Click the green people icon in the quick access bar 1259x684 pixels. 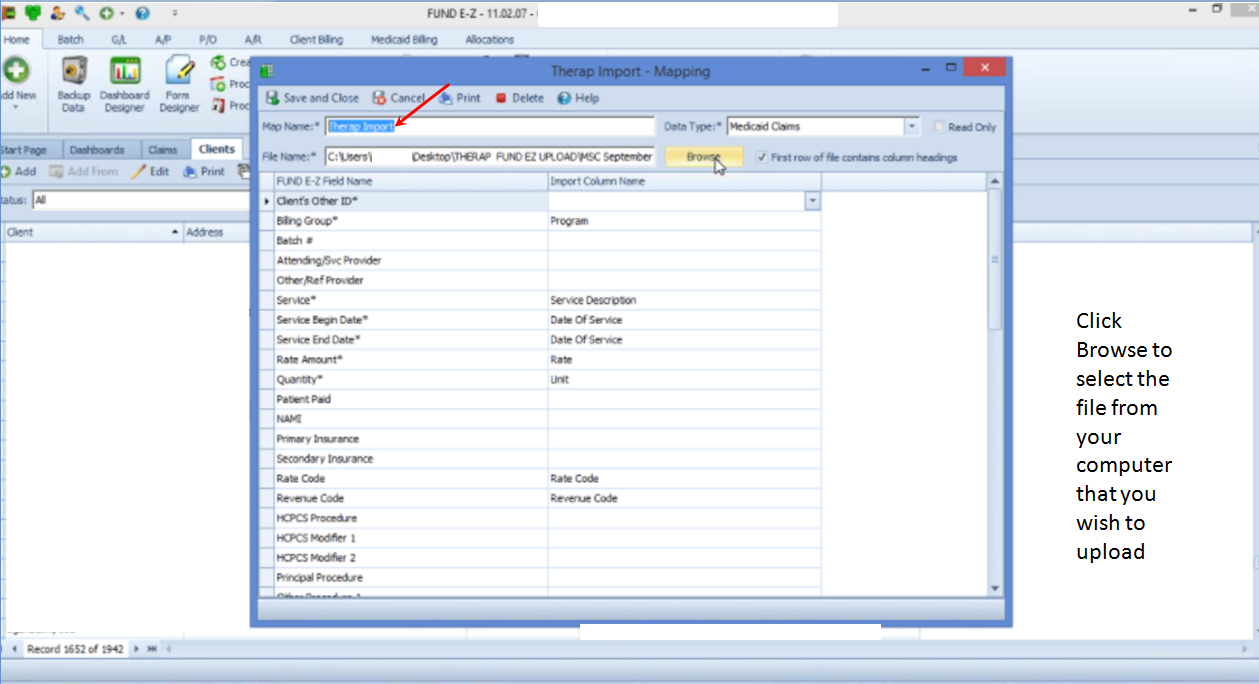[33, 13]
